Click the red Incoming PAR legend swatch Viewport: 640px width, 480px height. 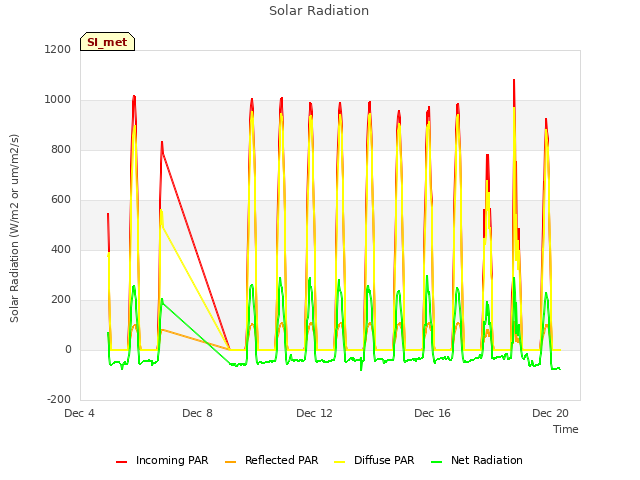pos(121,462)
